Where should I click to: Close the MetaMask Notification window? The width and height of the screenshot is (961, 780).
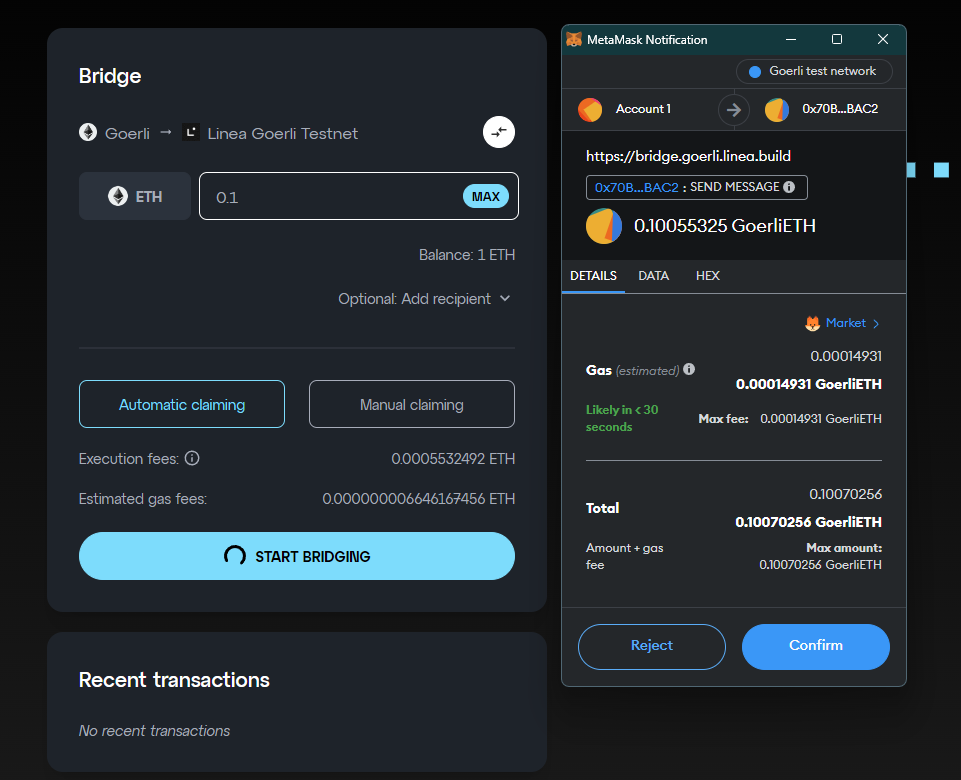click(883, 39)
